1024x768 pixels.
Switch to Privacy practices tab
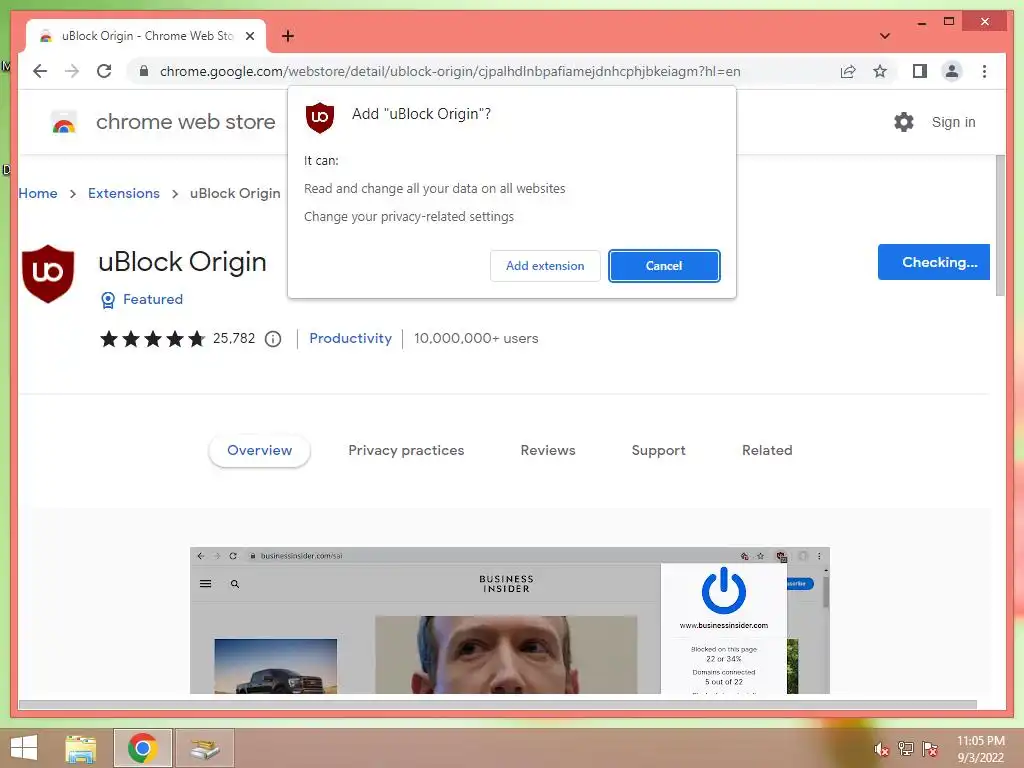[406, 451]
